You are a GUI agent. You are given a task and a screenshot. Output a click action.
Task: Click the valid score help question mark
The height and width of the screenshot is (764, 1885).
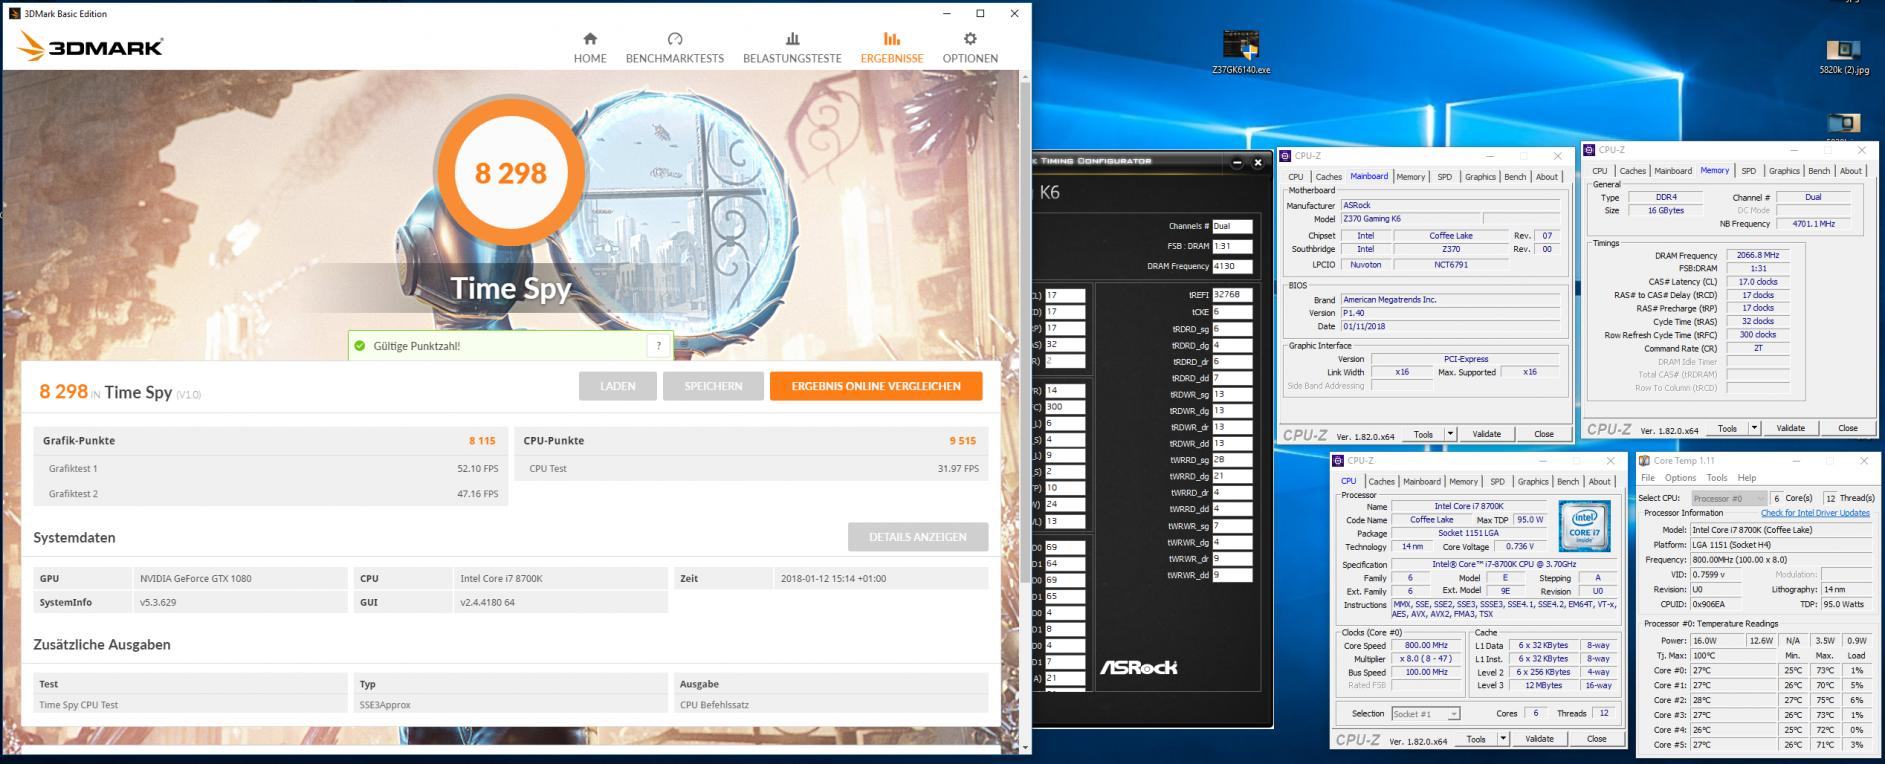(x=658, y=346)
